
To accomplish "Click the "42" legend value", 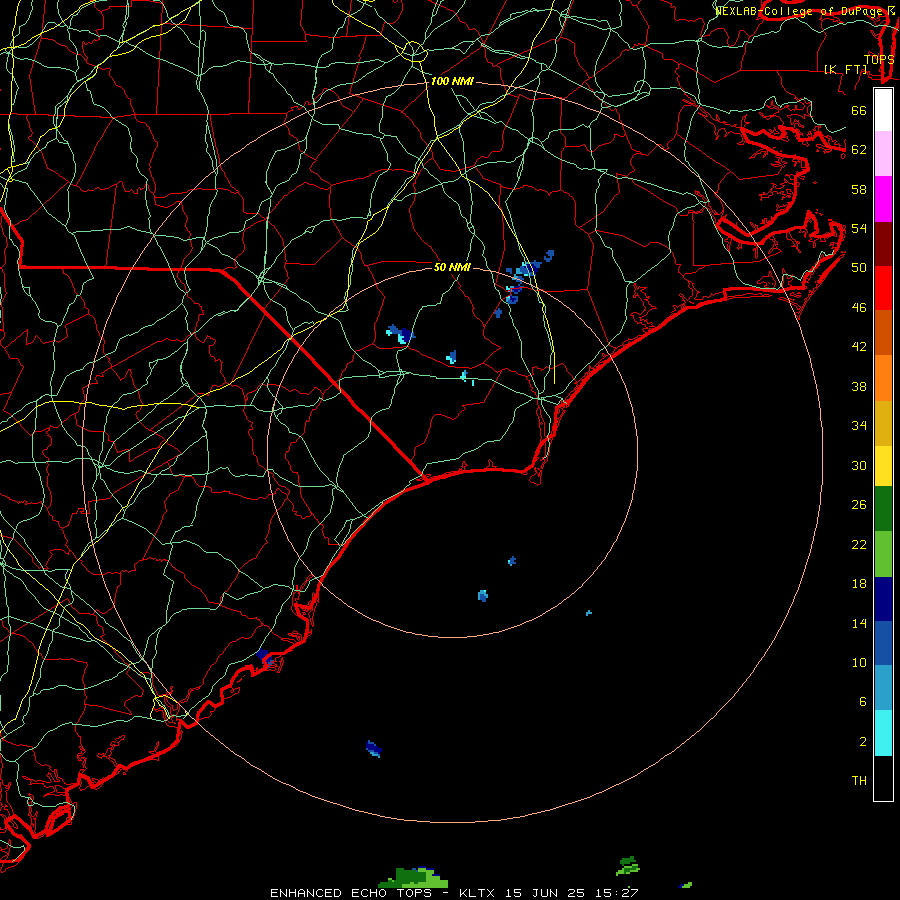I will tap(859, 347).
